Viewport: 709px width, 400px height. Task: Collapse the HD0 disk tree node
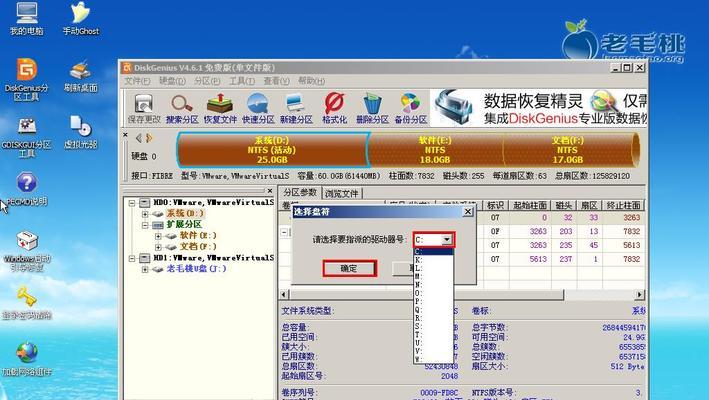coord(132,203)
